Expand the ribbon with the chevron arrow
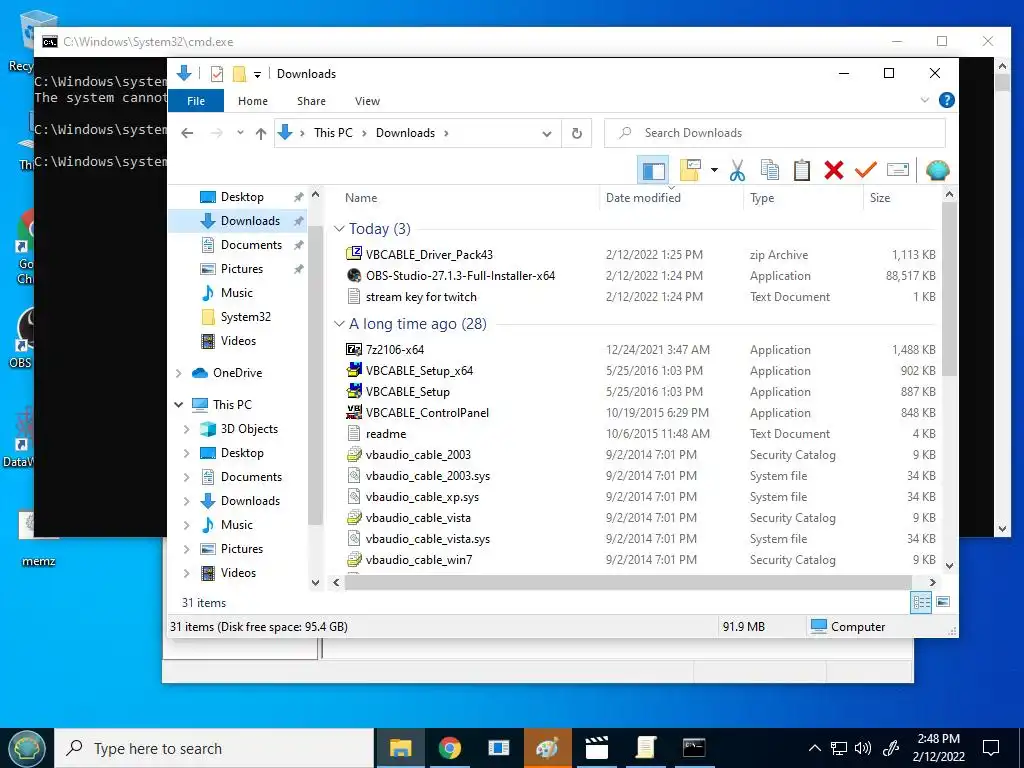 click(924, 100)
